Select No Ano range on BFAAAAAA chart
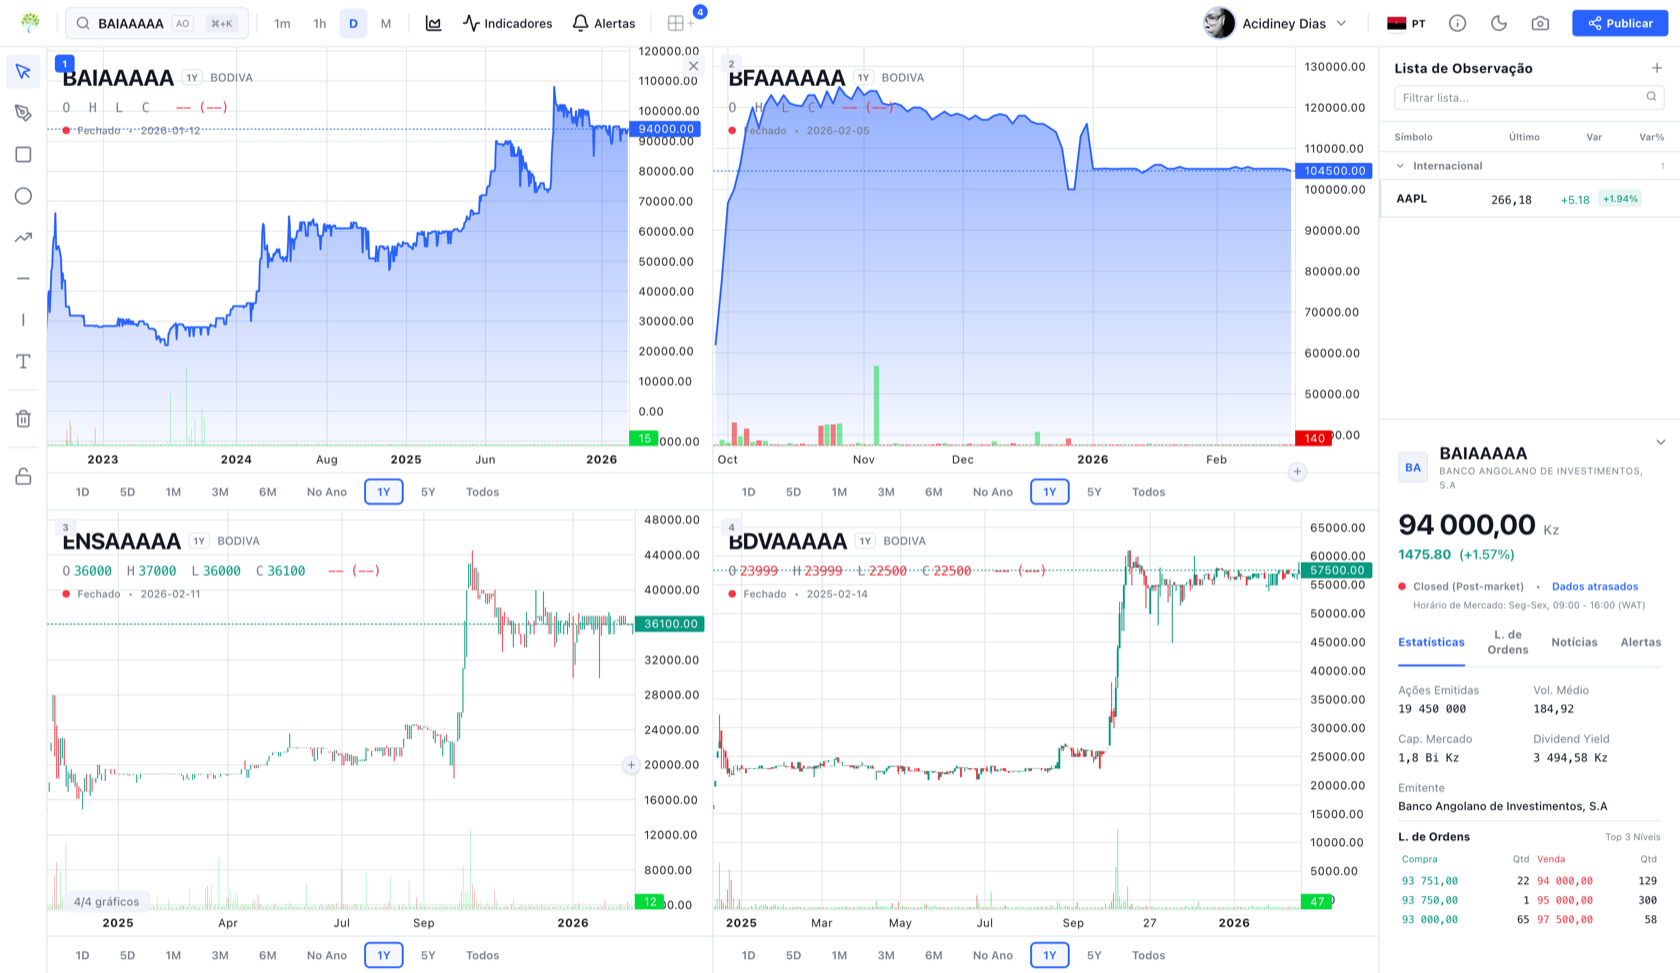 993,492
